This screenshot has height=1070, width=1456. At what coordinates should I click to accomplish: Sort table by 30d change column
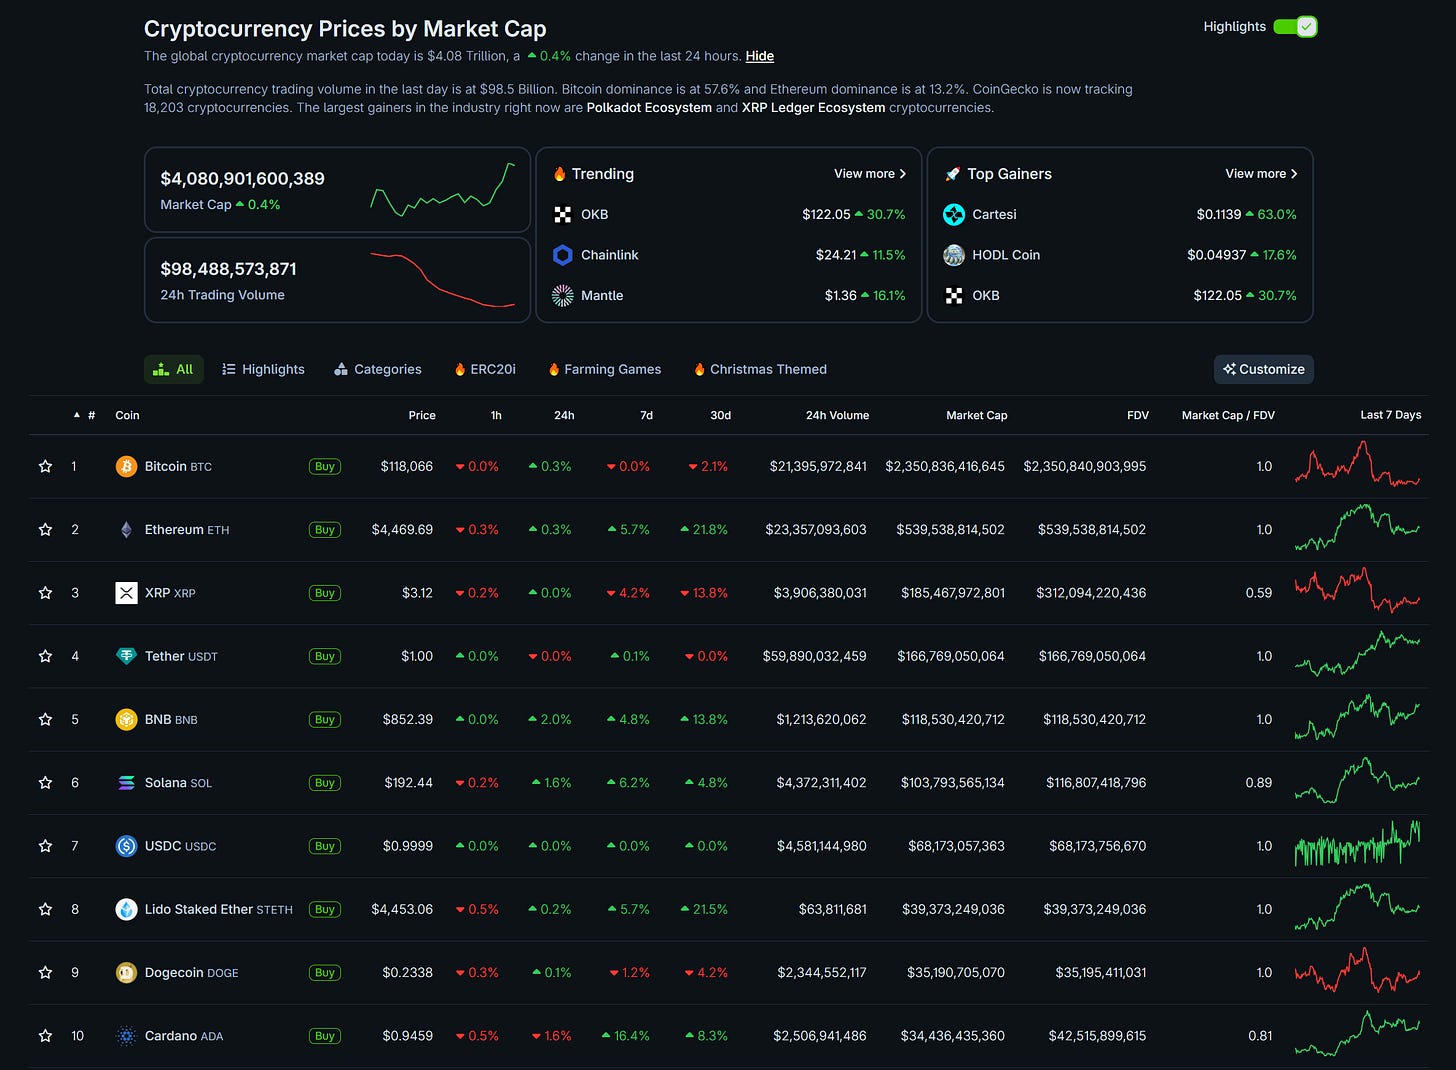point(720,415)
